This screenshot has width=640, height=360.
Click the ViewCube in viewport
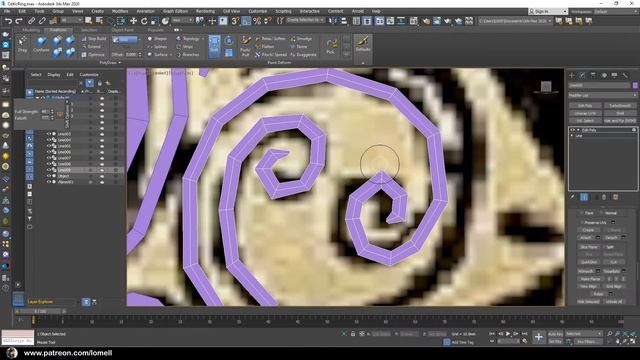(x=546, y=87)
